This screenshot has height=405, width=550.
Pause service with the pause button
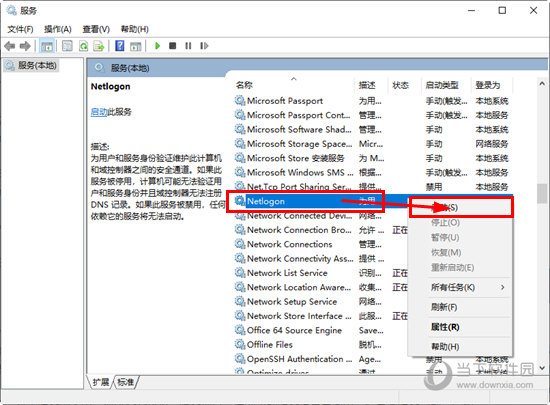point(188,46)
